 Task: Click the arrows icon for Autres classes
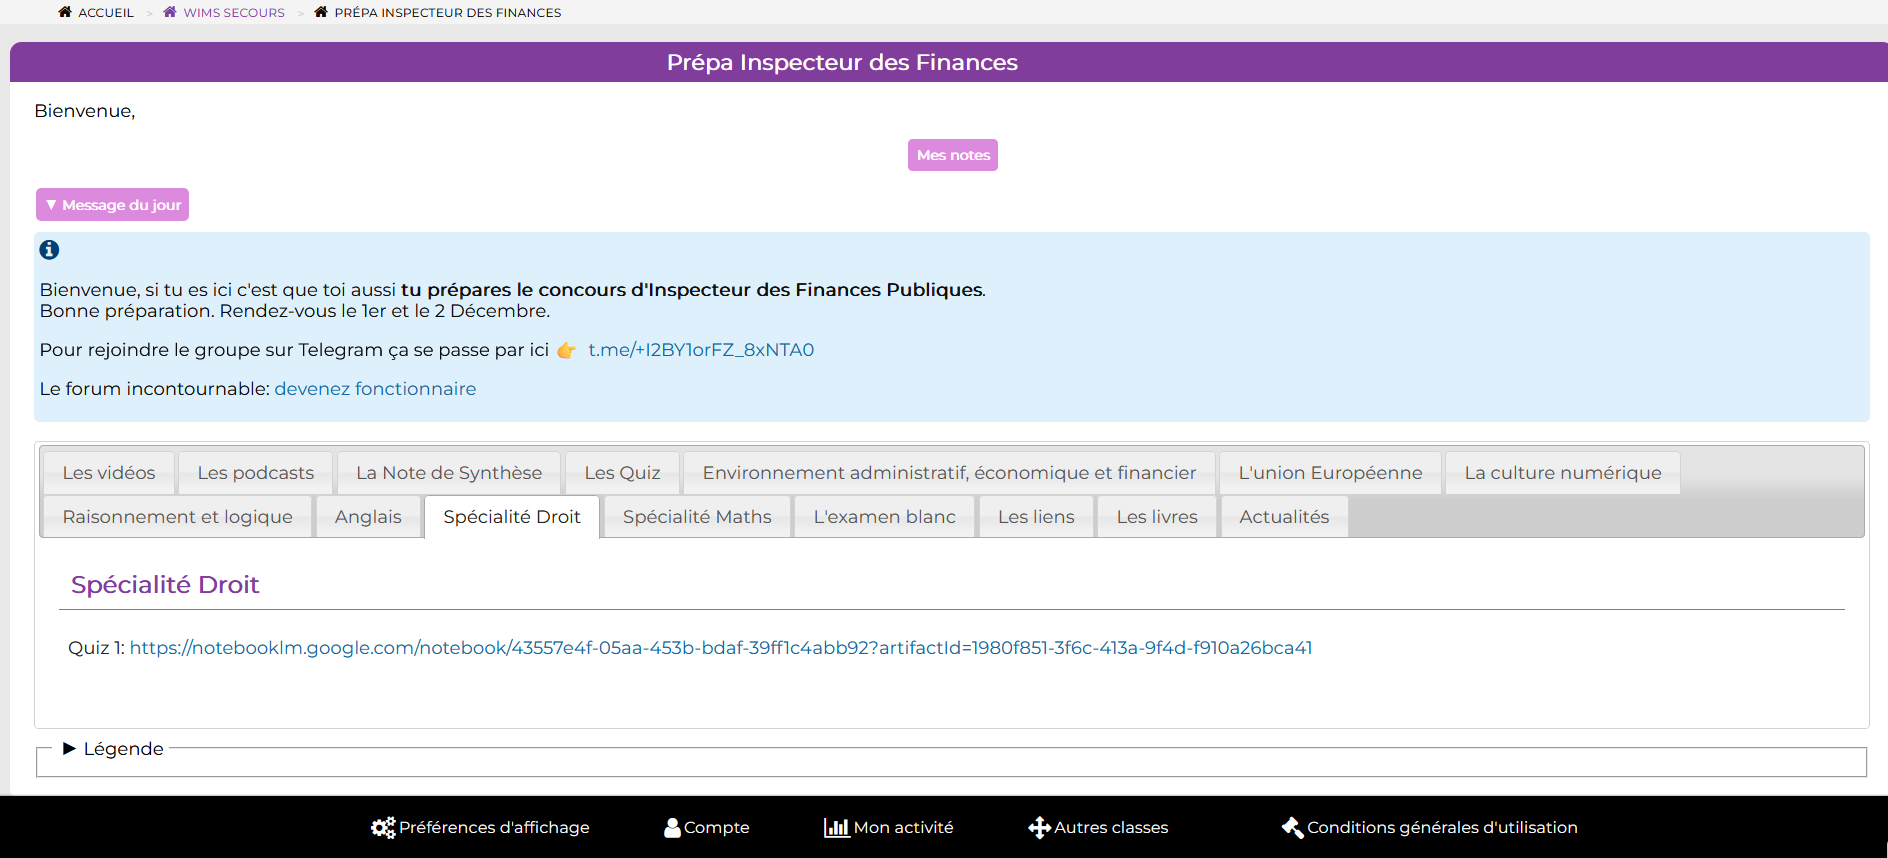pyautogui.click(x=1039, y=828)
